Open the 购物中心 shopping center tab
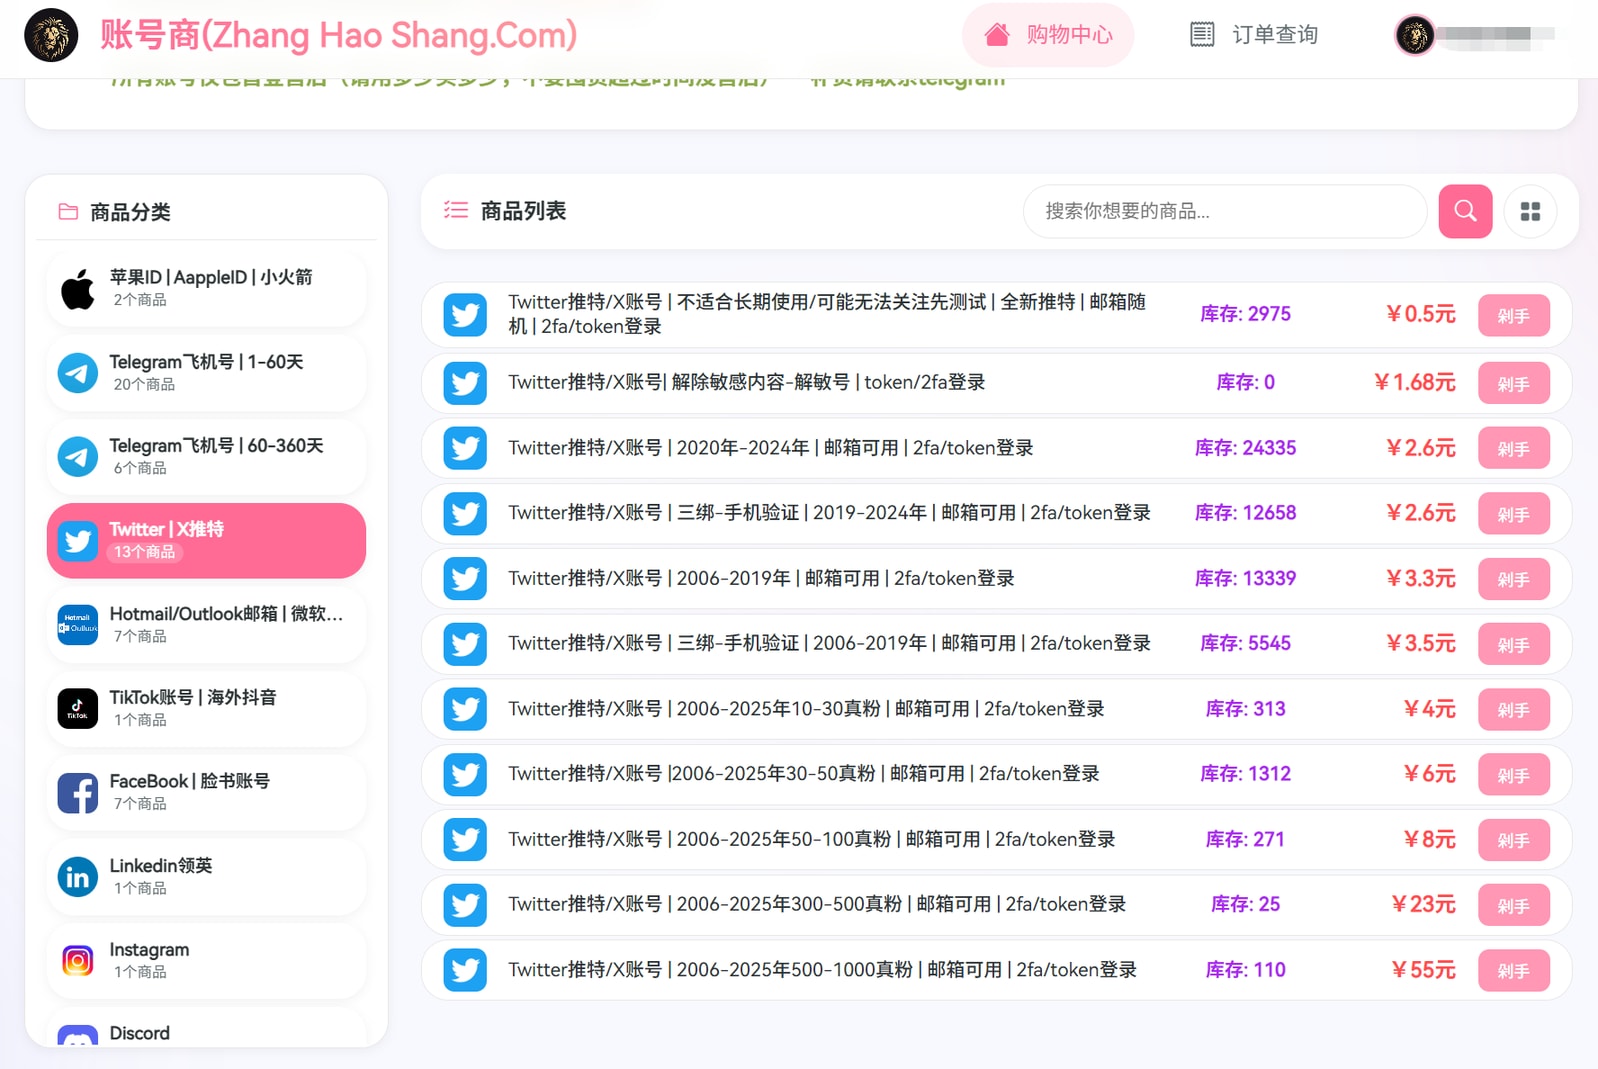Screen dimensions: 1598x1069 (1048, 35)
